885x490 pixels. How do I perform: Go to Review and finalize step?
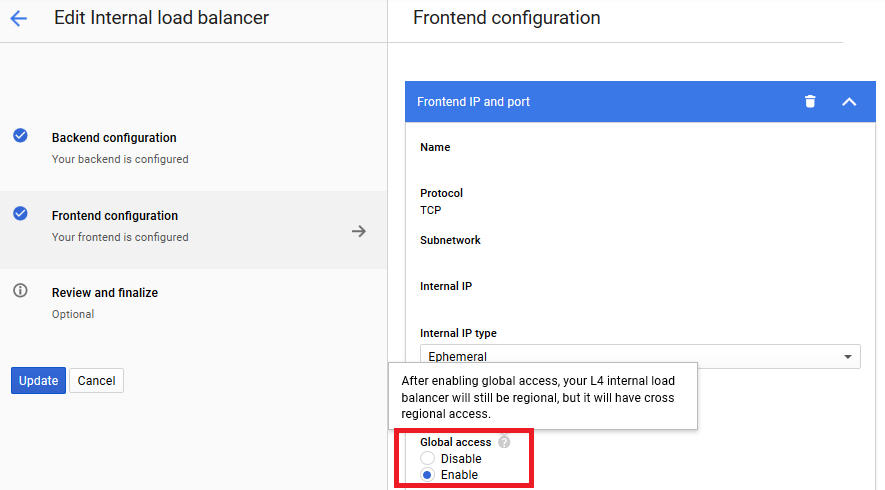point(105,293)
